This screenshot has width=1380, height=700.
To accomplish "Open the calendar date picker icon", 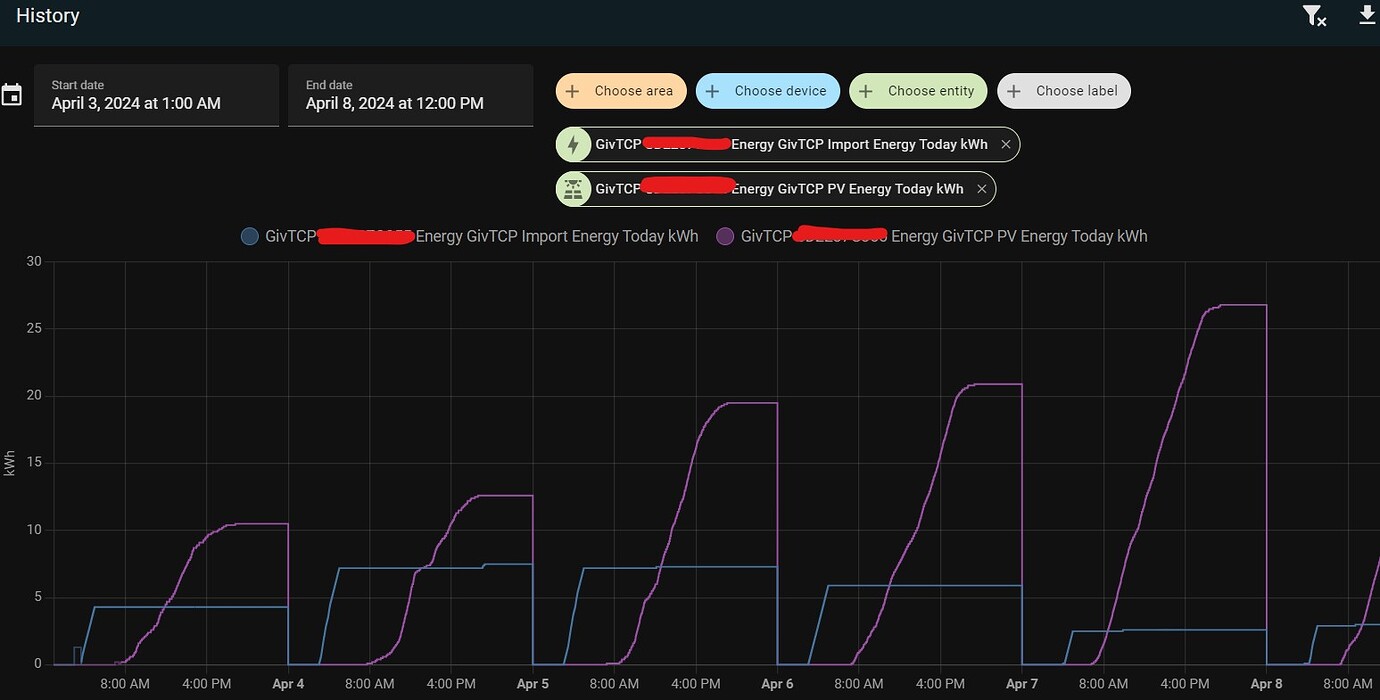I will coord(11,93).
